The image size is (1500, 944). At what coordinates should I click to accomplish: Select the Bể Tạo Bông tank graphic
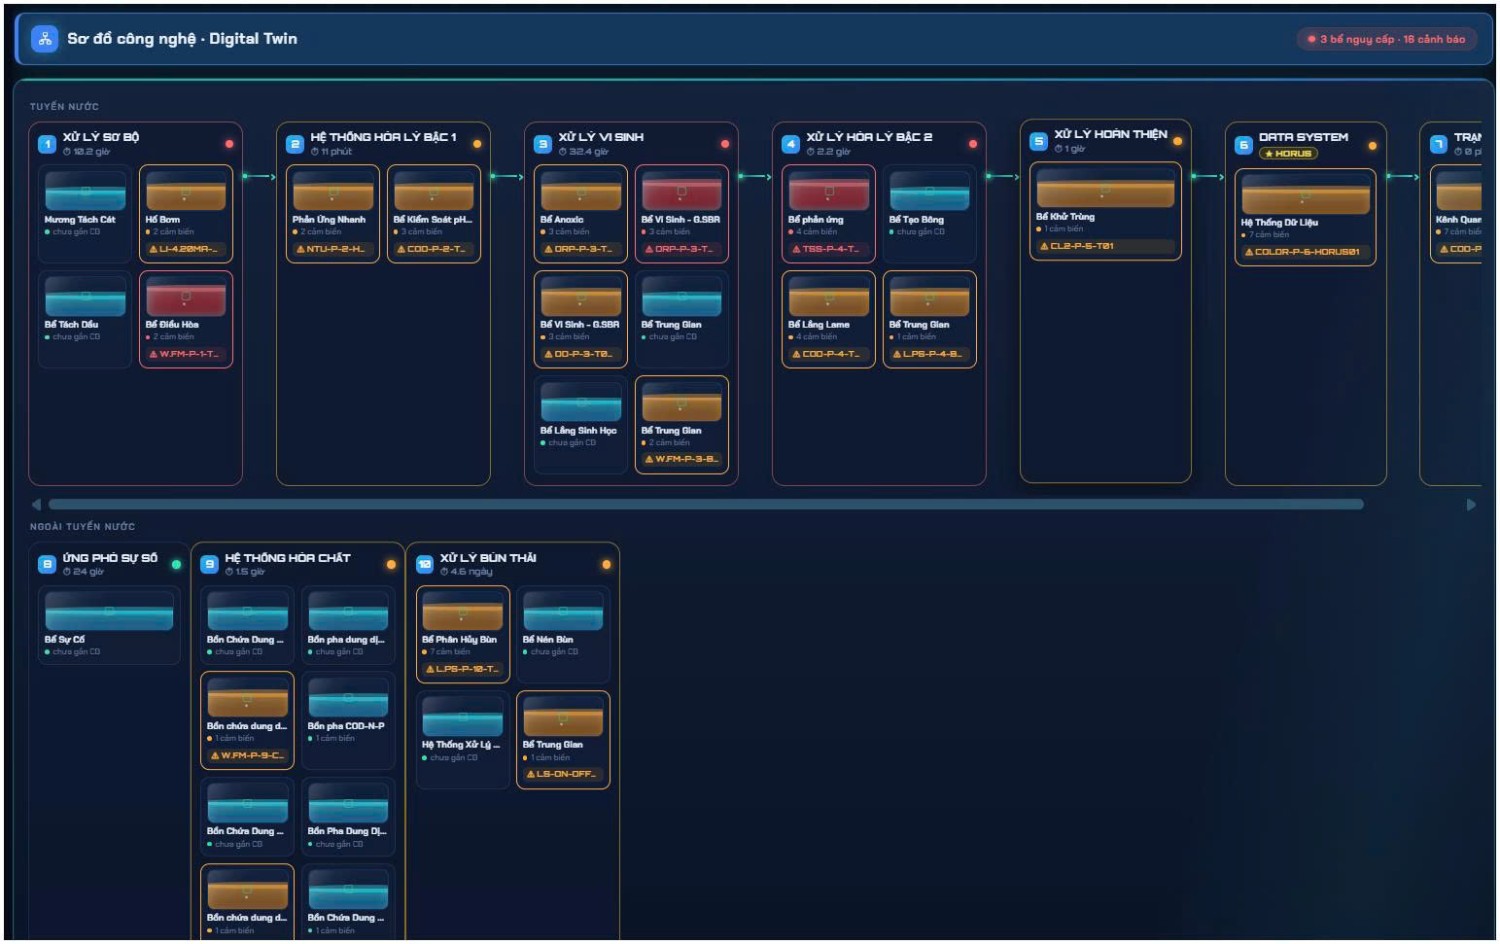(930, 190)
